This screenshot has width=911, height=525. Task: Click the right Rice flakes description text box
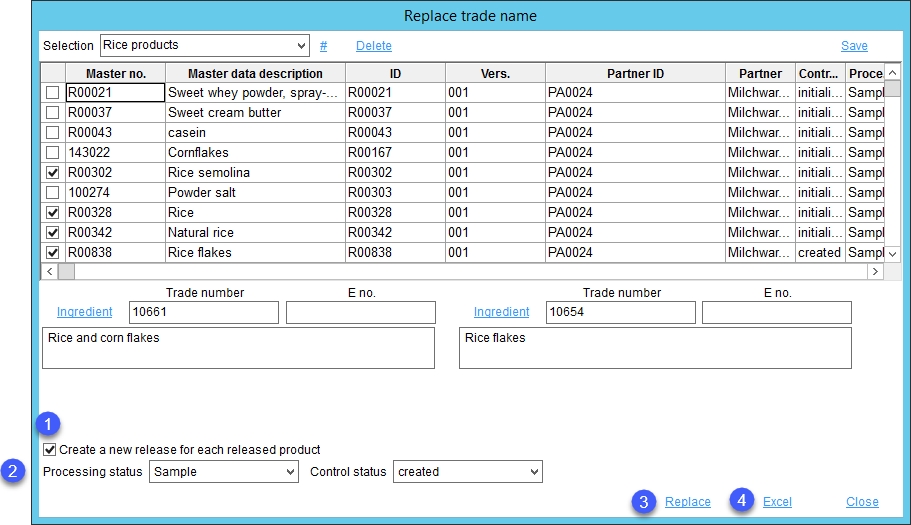(655, 348)
